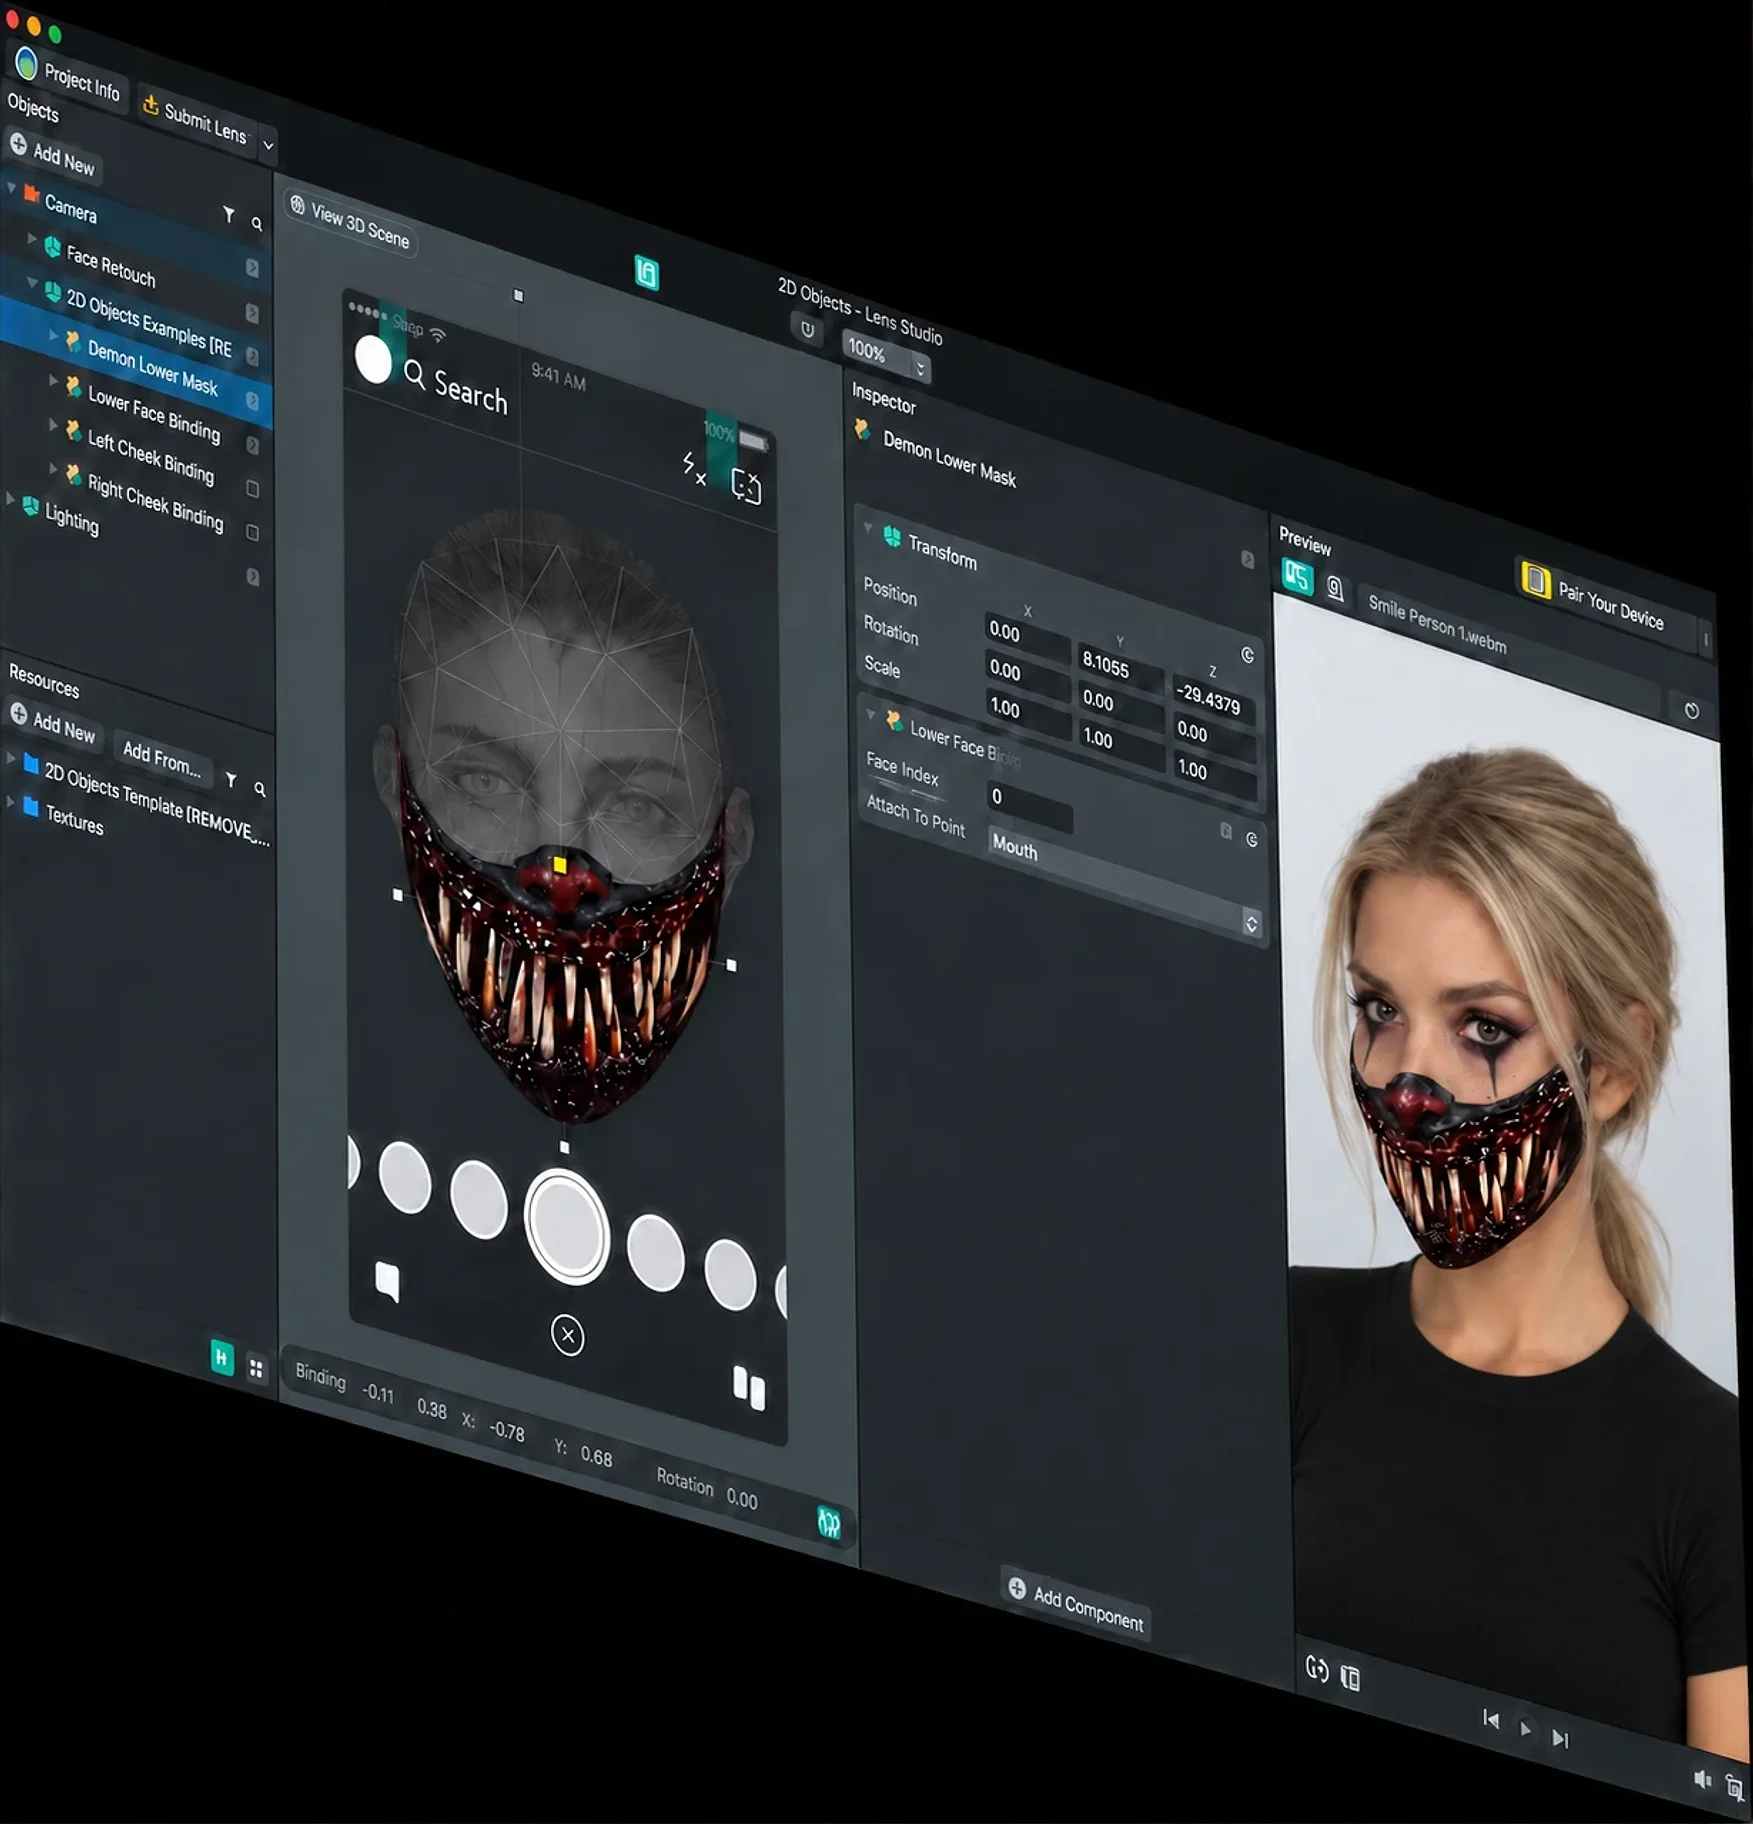The height and width of the screenshot is (1824, 1753).
Task: Expand the Lighting tree item
Action: 11,499
